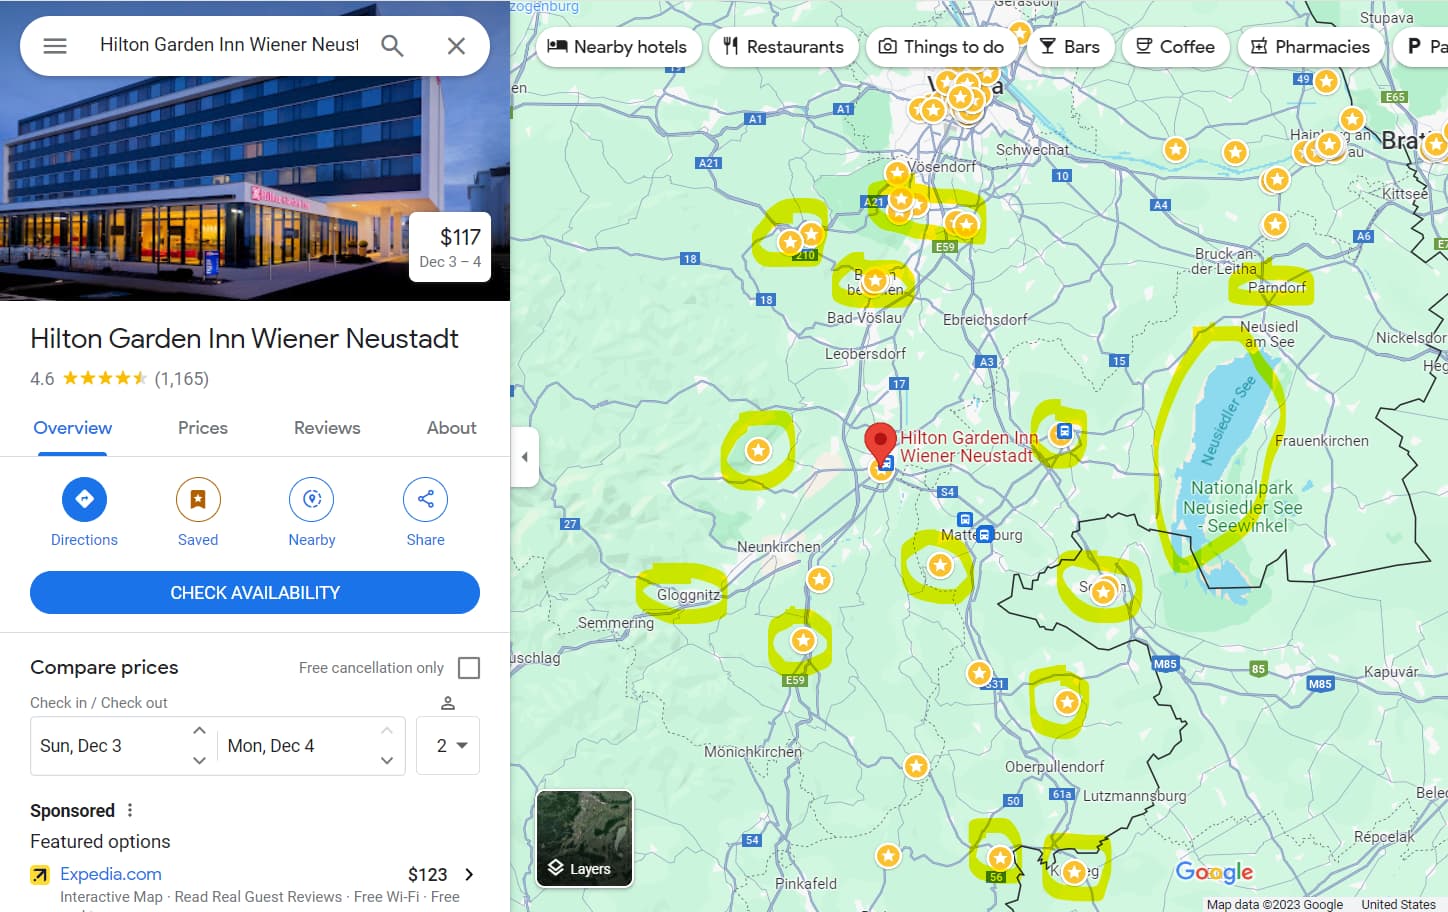This screenshot has width=1448, height=912.
Task: Click the Parndorf town label
Action: click(x=1277, y=288)
